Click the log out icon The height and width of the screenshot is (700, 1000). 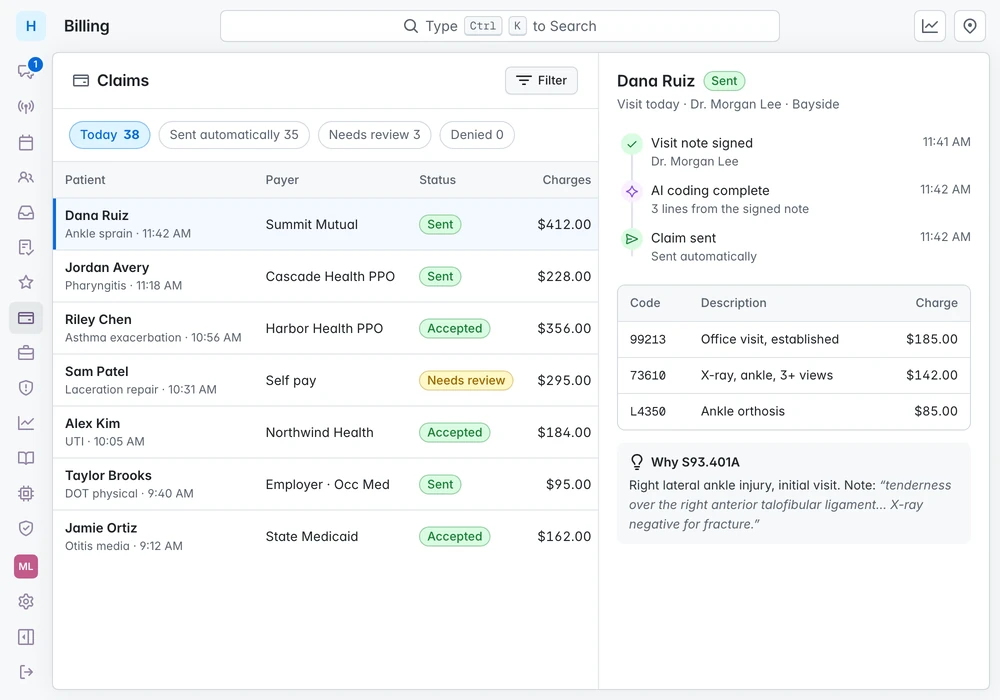click(x=26, y=672)
